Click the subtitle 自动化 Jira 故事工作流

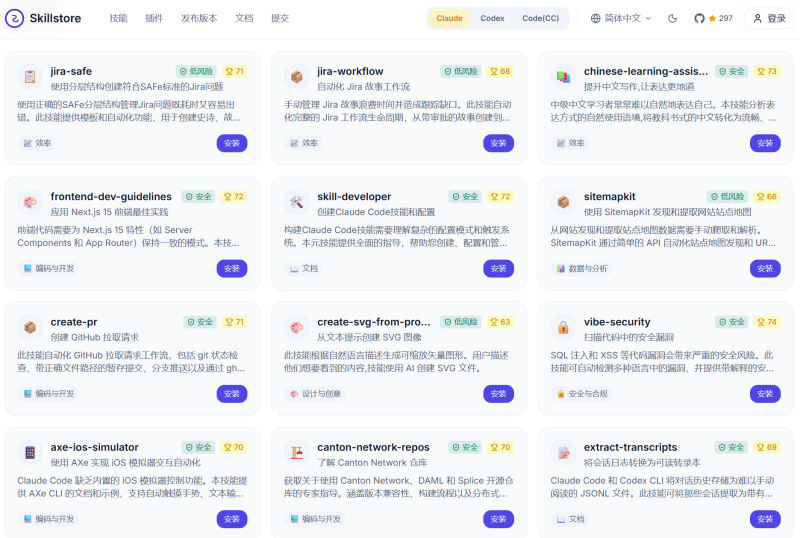(363, 87)
